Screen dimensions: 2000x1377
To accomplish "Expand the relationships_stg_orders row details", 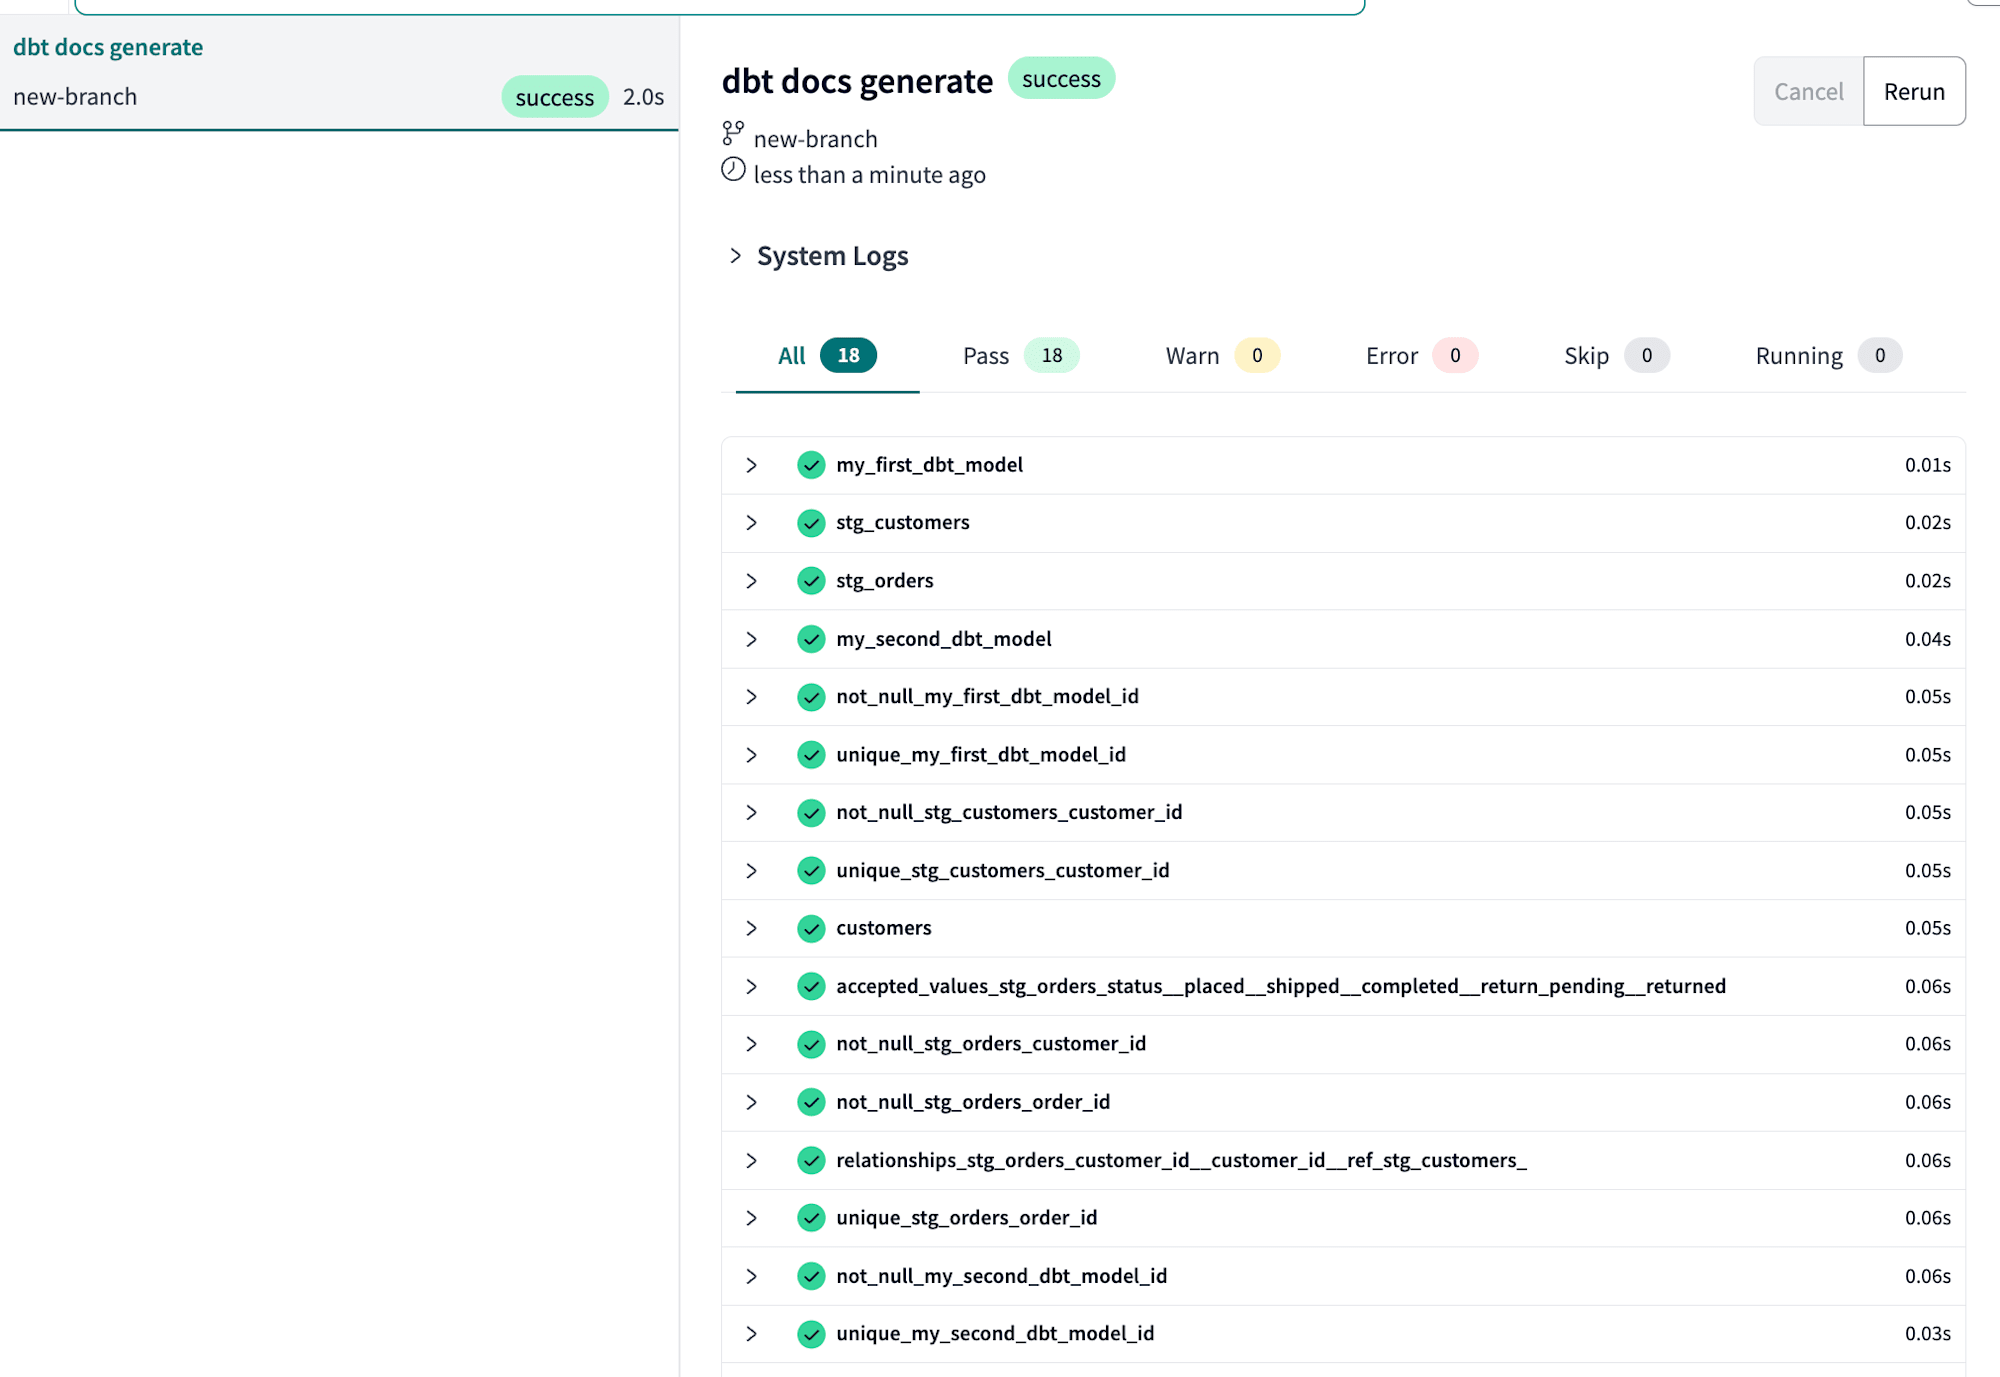I will tap(751, 1160).
